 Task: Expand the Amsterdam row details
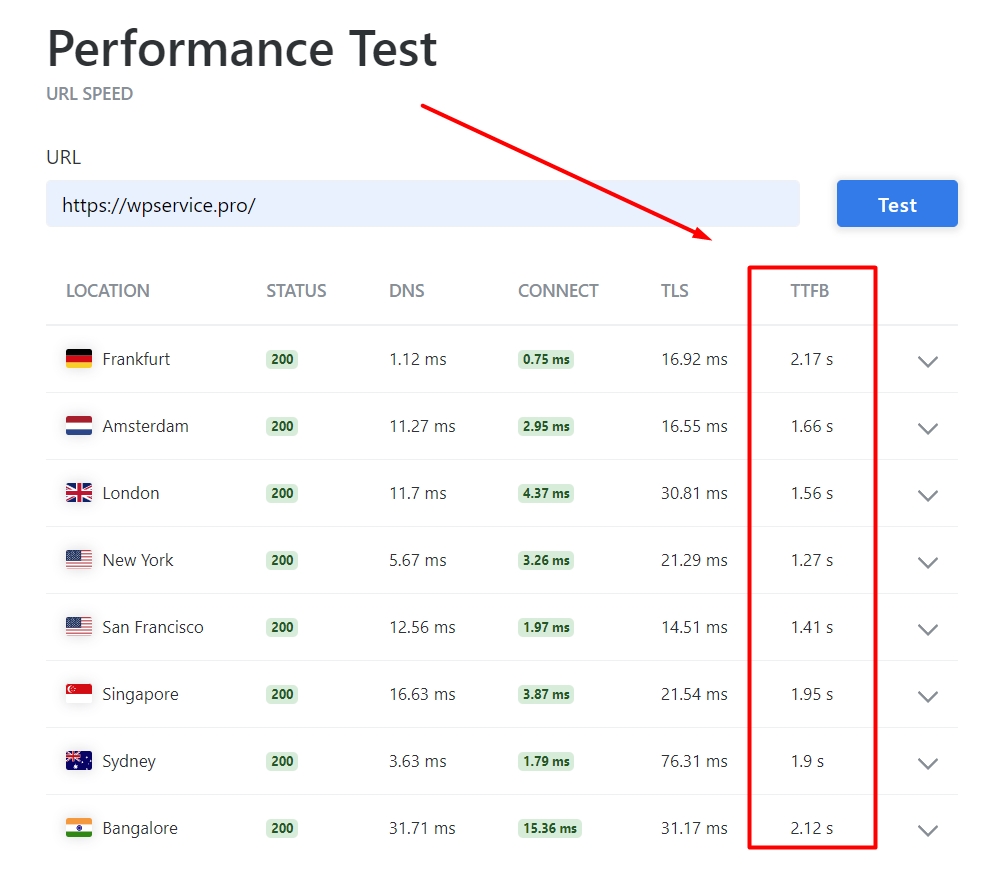pos(927,429)
